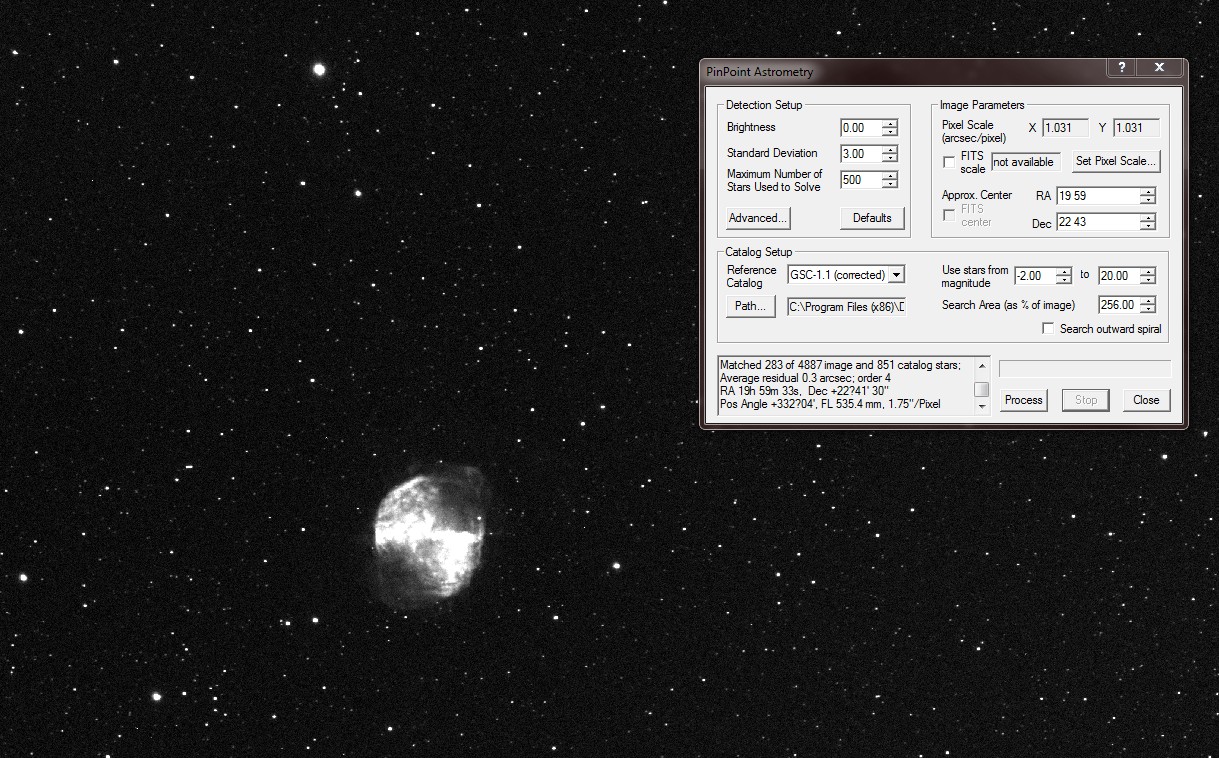Screen dimensions: 1219x758
Task: Click the Search Area 256.00 field
Action: pyautogui.click(x=1119, y=305)
